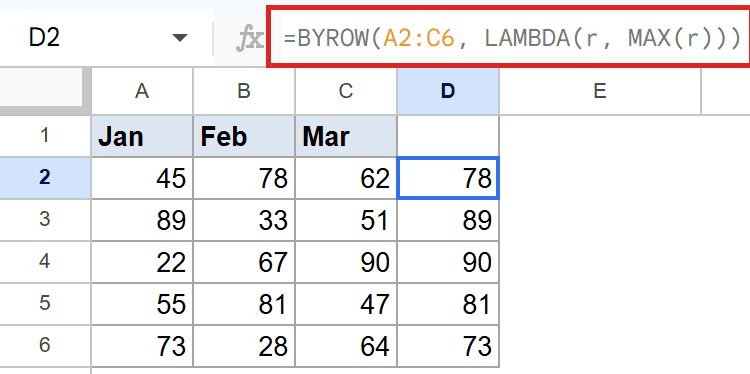Click the select-all corner box
Viewport: 750px width, 374px height.
pyautogui.click(x=44, y=90)
